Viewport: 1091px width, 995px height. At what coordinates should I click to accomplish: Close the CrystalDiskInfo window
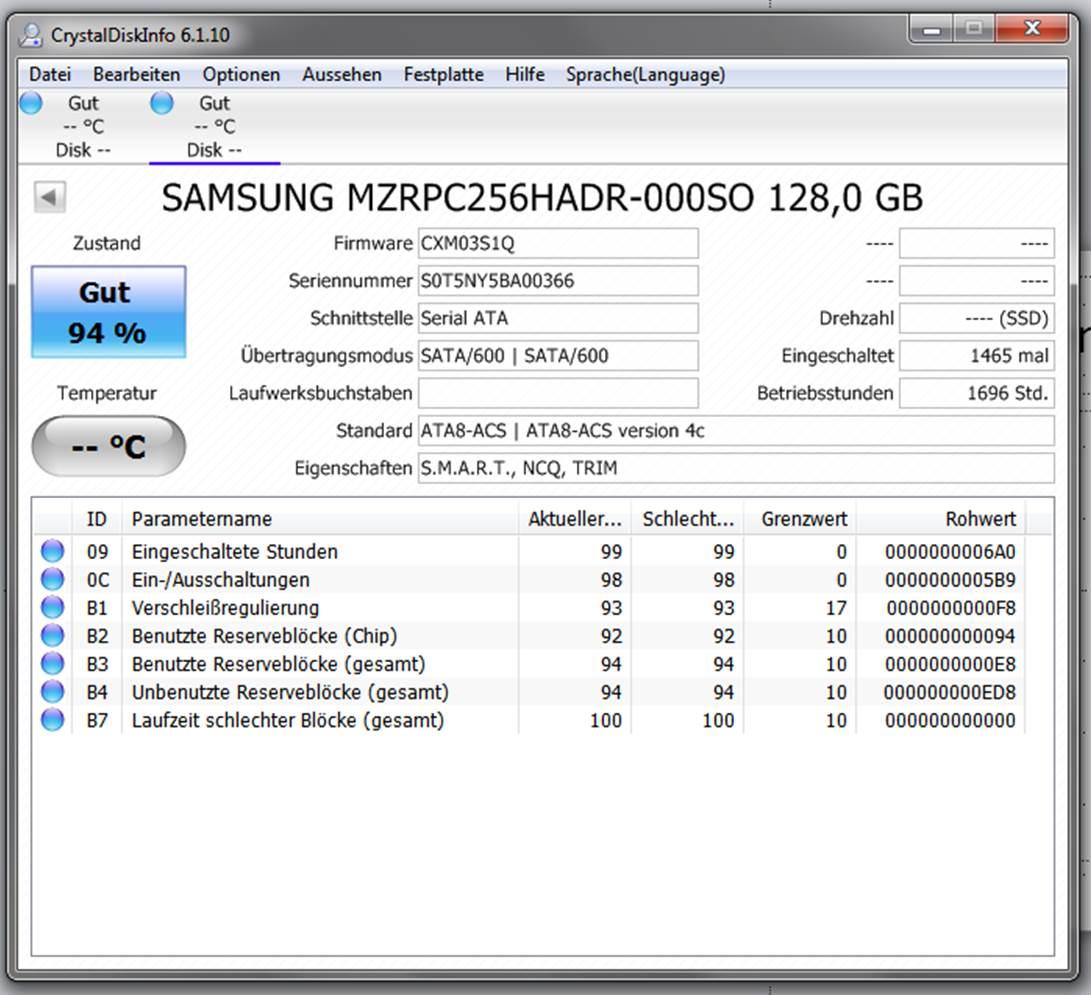[x=1032, y=29]
